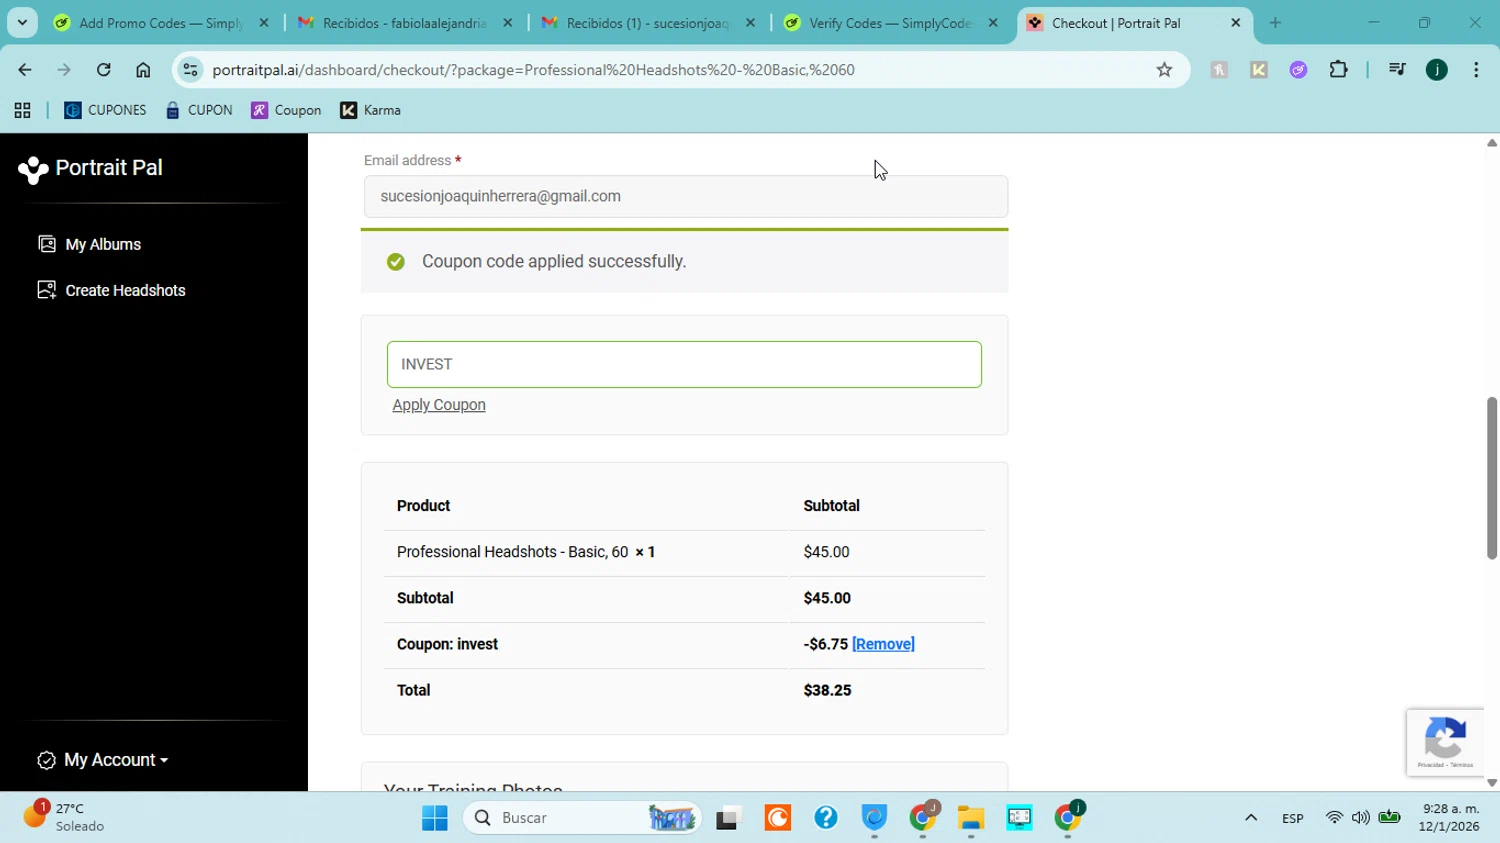Close the Verify Codes tab

(x=993, y=23)
